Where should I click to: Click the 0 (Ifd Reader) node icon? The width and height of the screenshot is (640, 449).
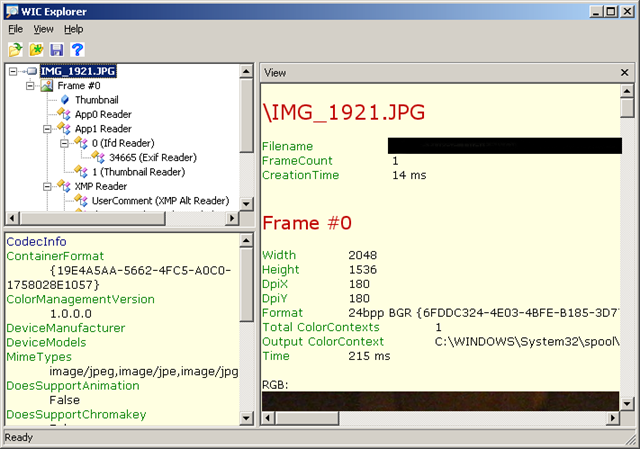point(81,143)
